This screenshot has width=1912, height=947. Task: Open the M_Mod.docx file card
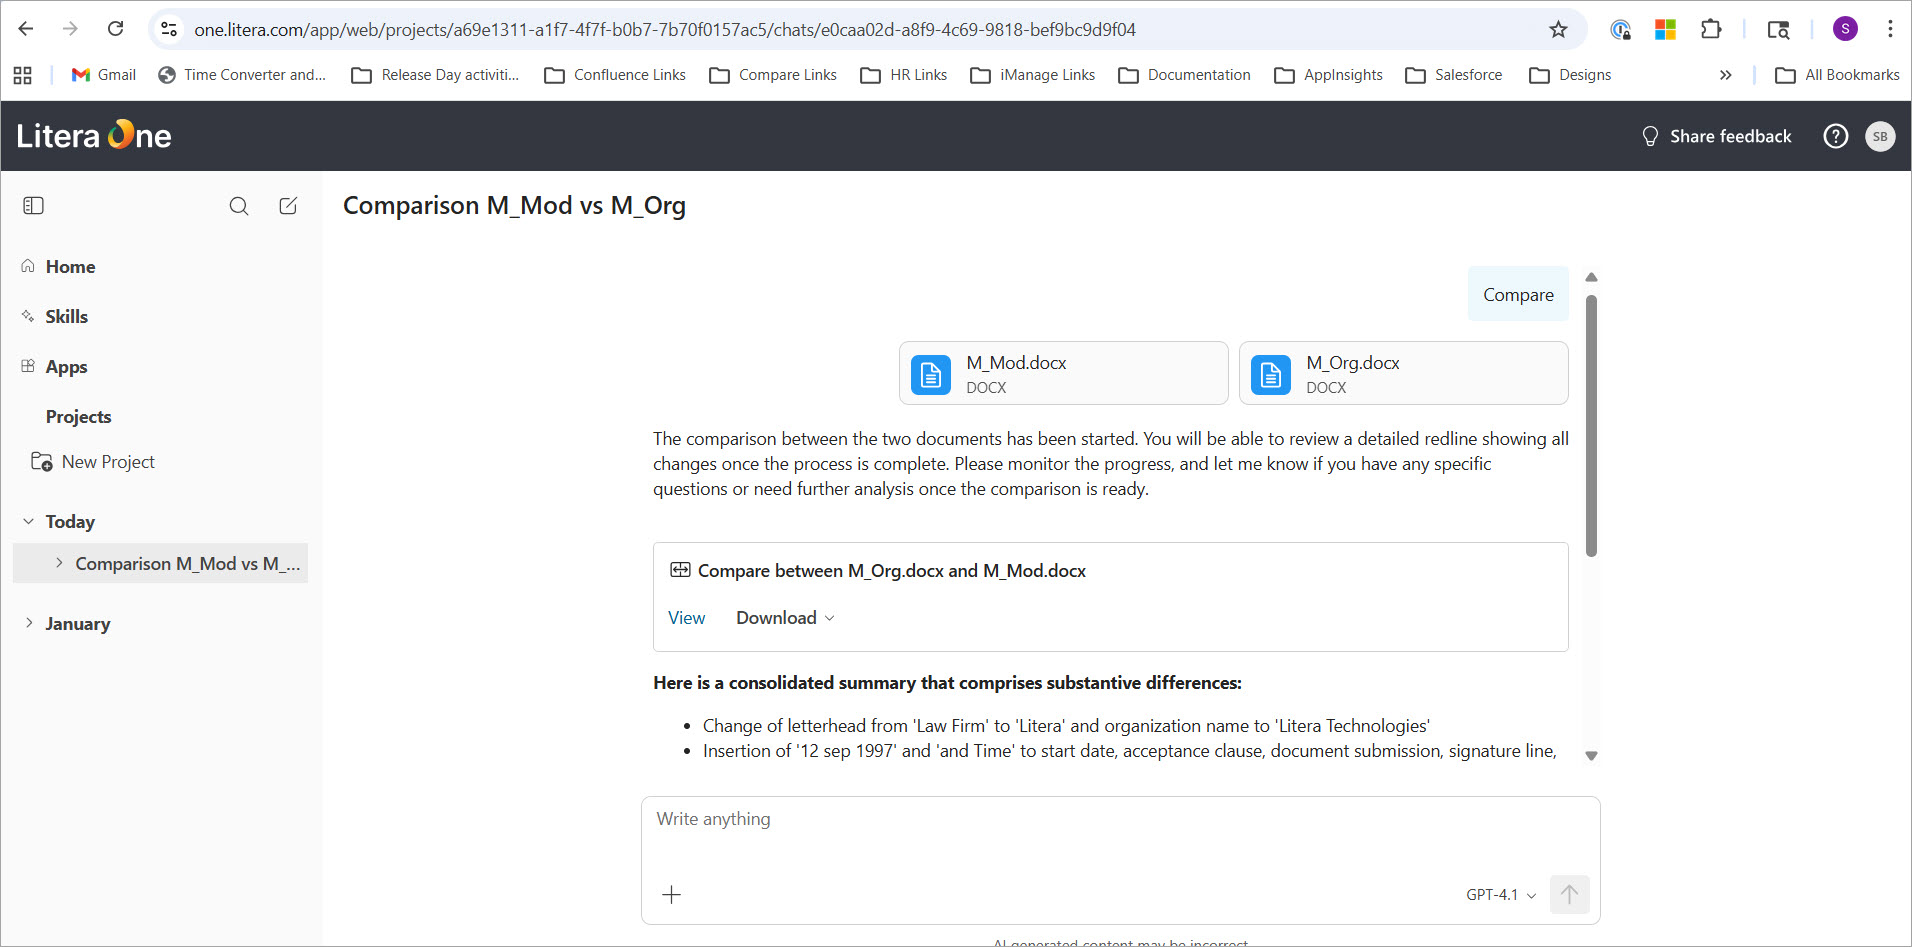[1063, 373]
